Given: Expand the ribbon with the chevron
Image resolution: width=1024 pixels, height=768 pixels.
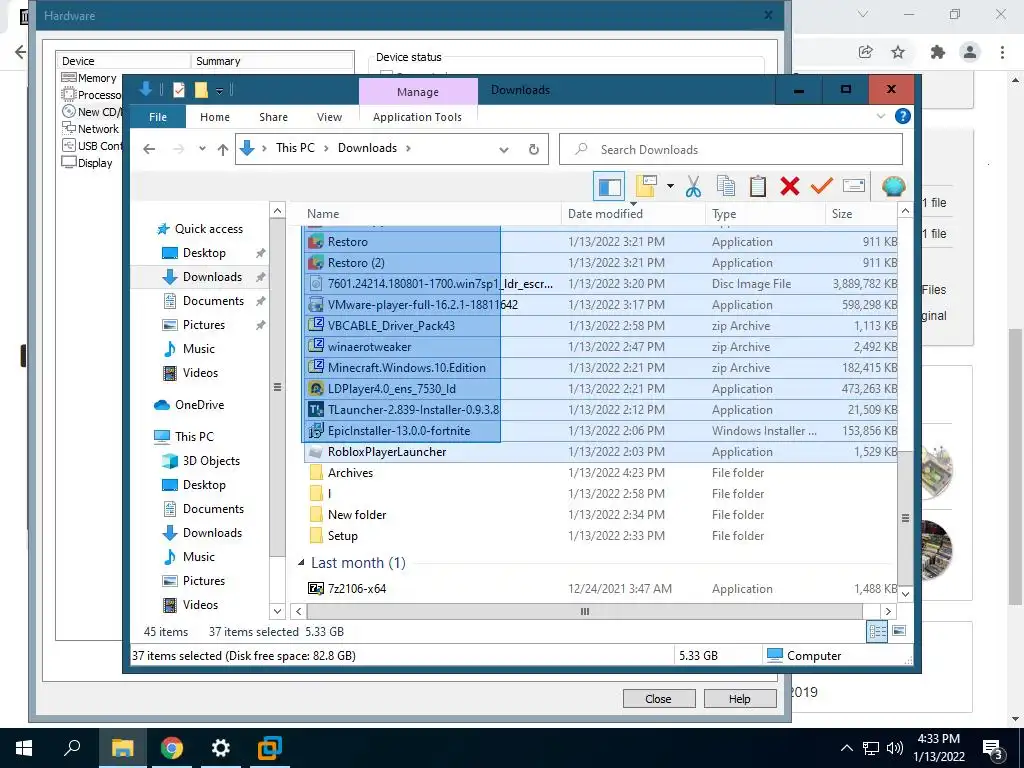Looking at the screenshot, I should (880, 116).
